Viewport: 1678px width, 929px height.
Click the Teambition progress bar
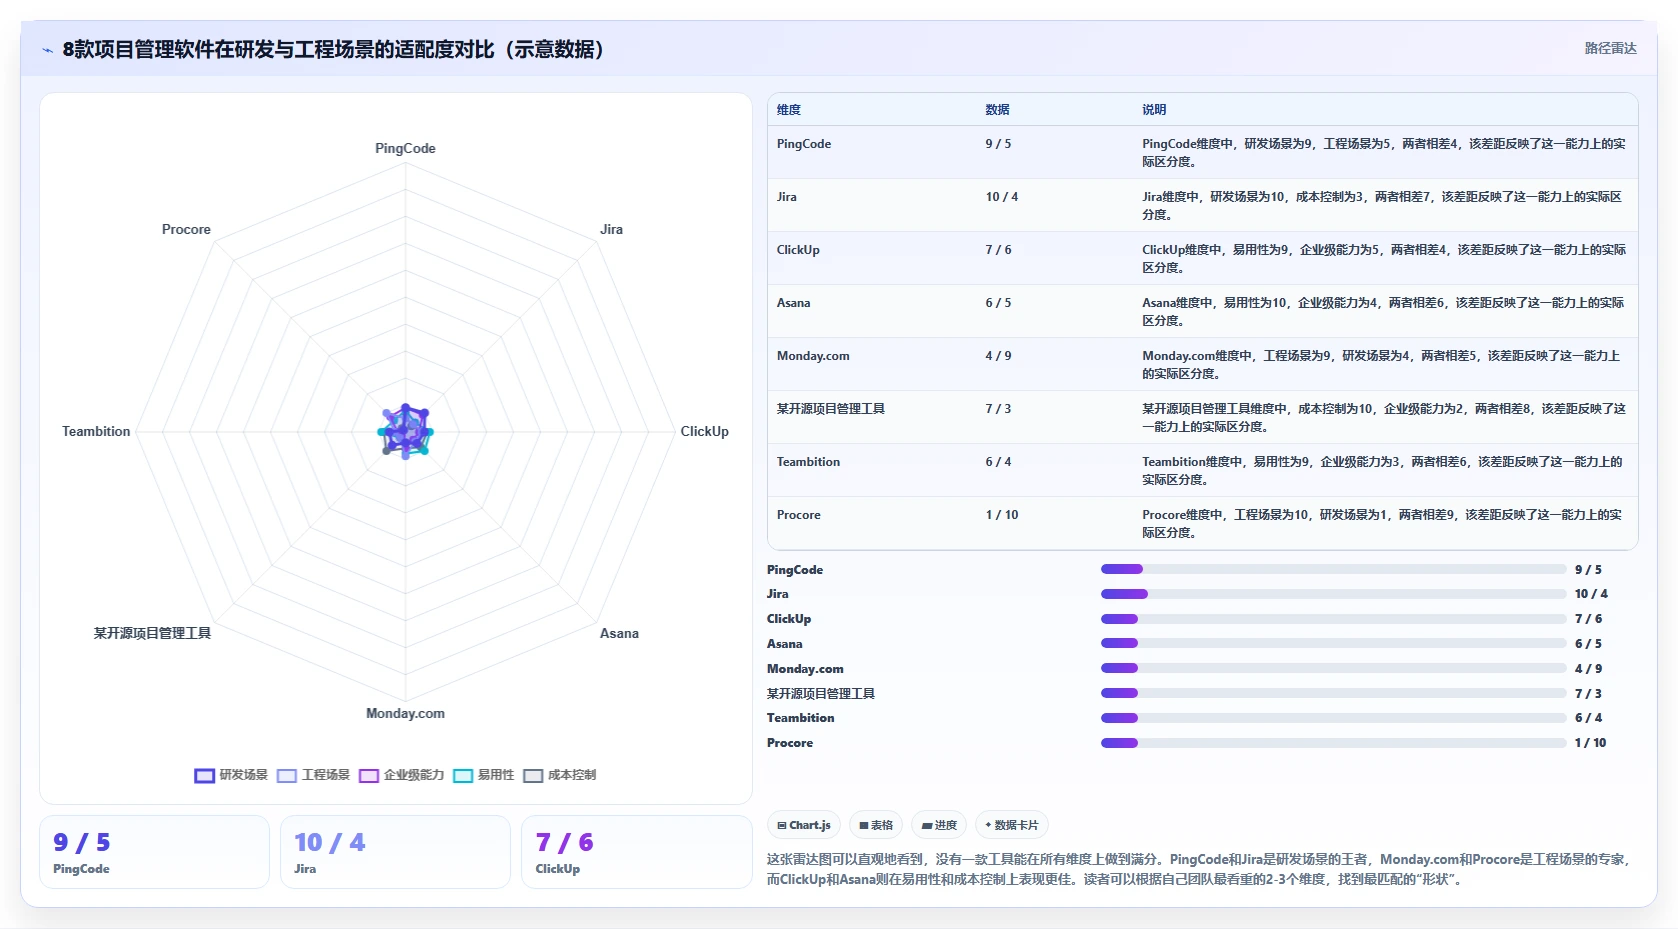coord(1333,718)
